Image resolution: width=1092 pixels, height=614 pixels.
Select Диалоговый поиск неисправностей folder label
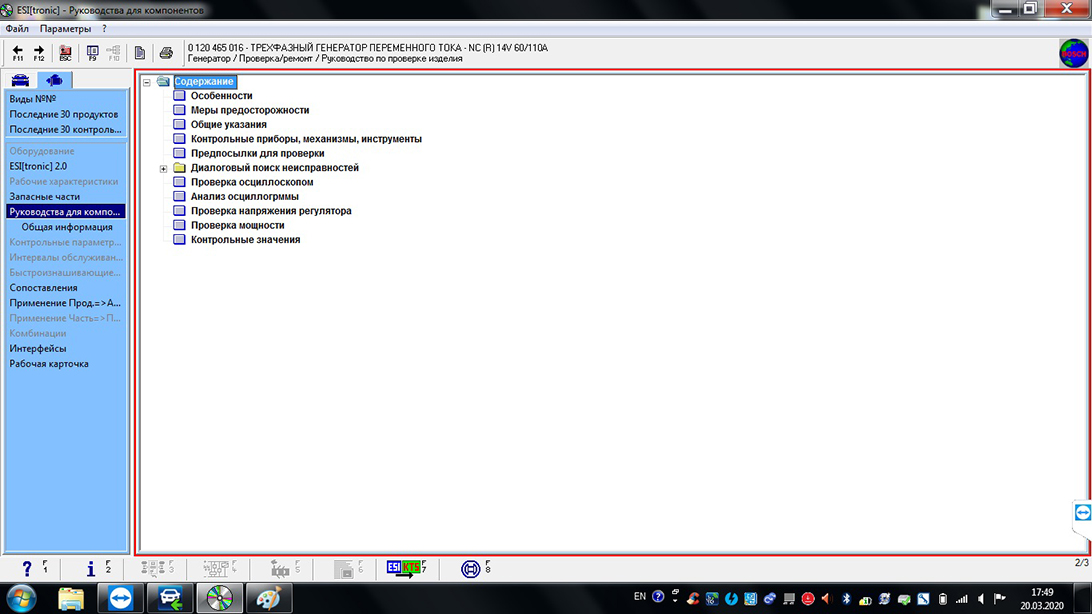point(275,168)
